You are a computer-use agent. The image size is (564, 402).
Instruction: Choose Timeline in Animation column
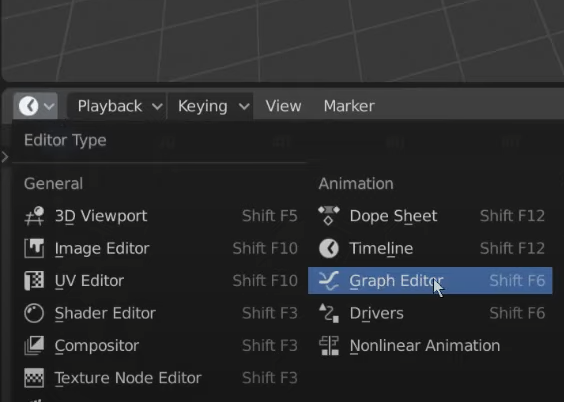coord(430,248)
